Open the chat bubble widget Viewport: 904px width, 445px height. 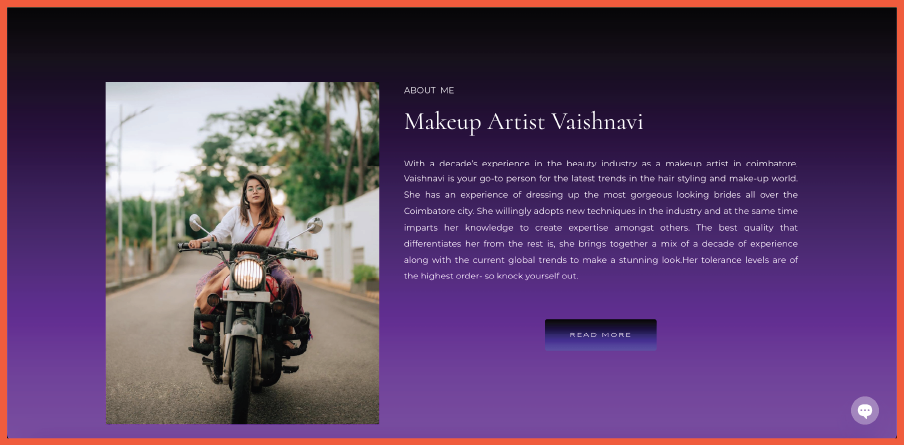[864, 410]
